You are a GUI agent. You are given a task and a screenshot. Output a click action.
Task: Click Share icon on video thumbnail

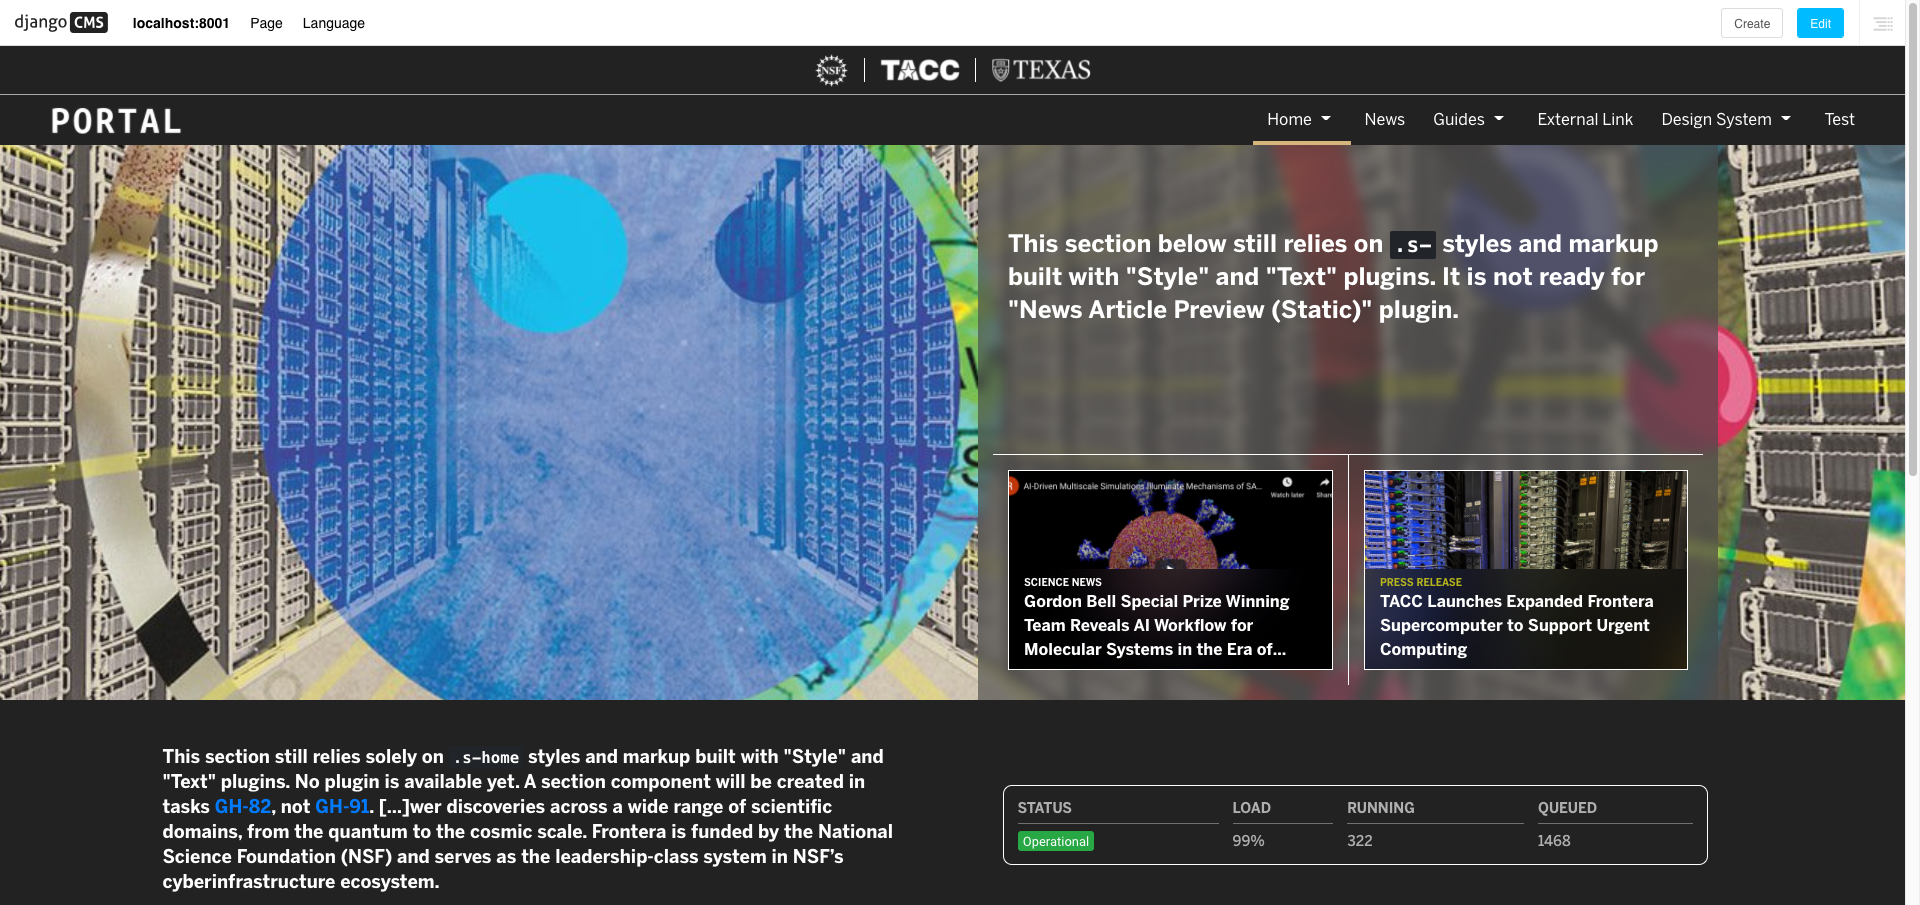click(1324, 485)
